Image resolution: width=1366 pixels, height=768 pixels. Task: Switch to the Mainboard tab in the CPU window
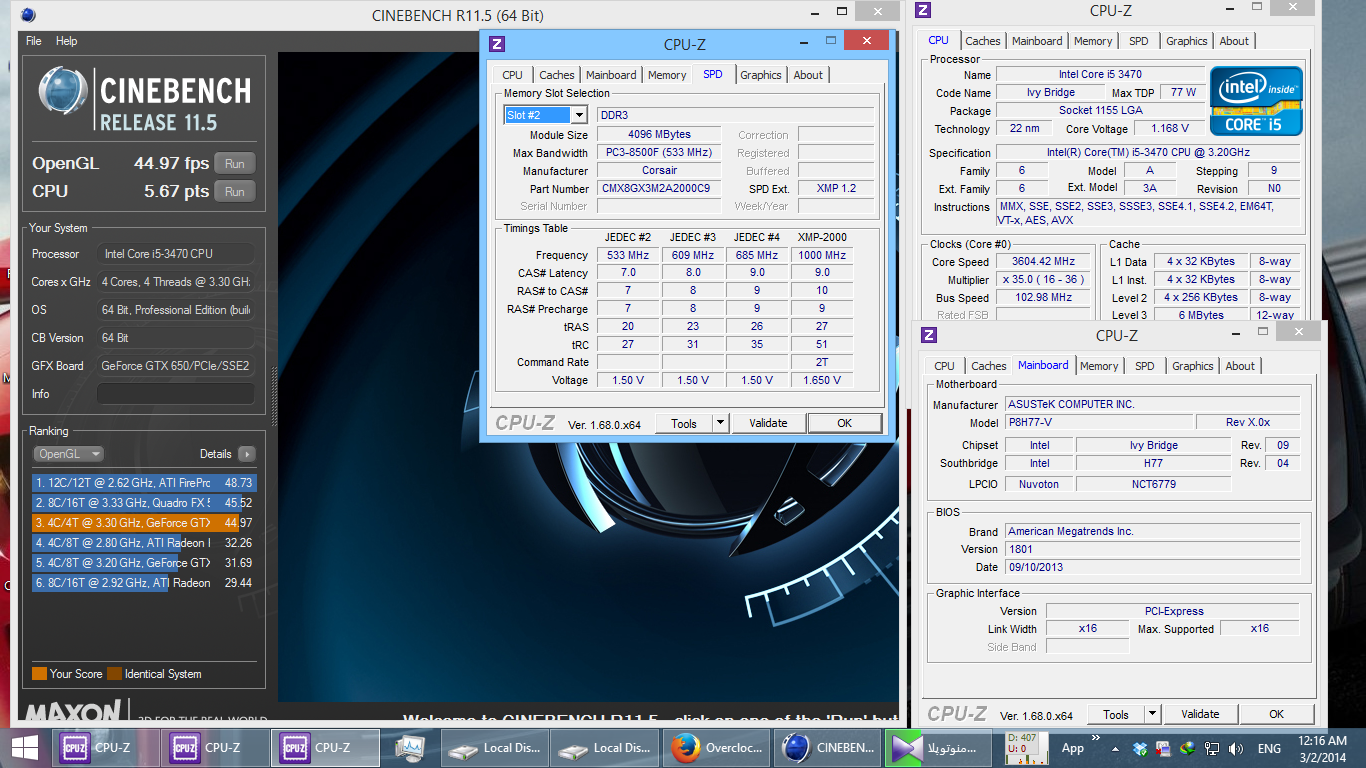tap(1037, 41)
